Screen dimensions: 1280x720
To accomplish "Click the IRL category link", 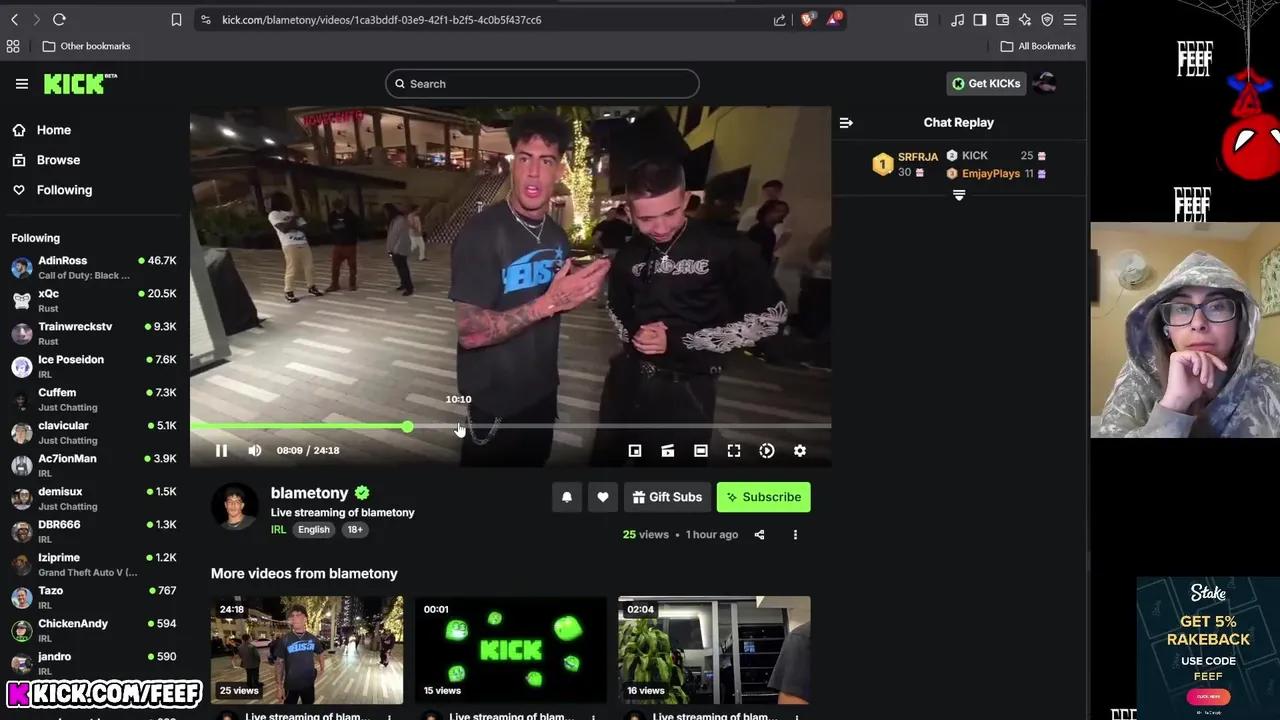I will pyautogui.click(x=278, y=530).
